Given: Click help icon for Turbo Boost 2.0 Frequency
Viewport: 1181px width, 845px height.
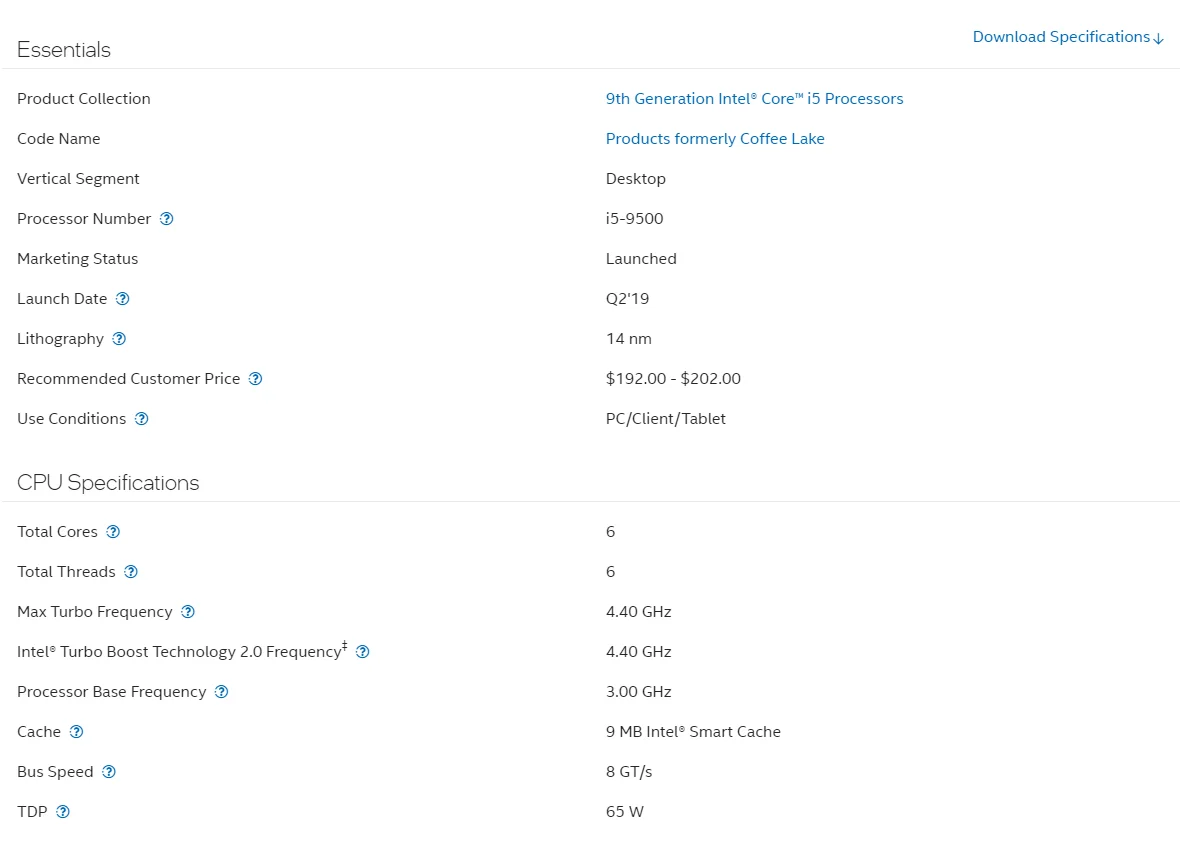Looking at the screenshot, I should (363, 652).
